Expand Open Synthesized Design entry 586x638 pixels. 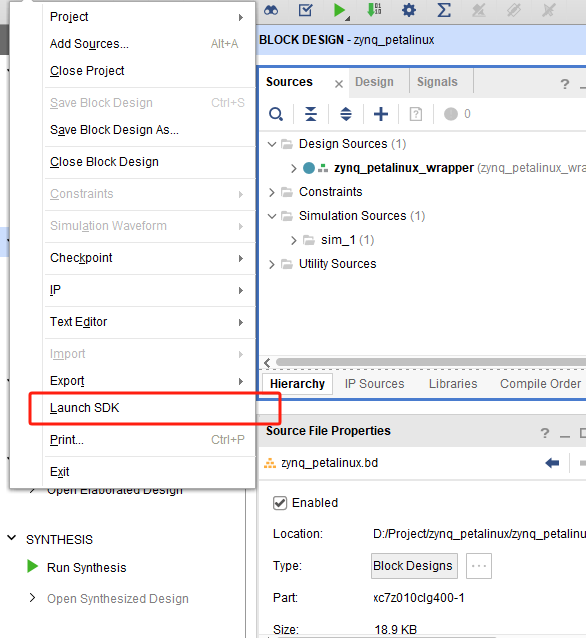pyautogui.click(x=33, y=598)
